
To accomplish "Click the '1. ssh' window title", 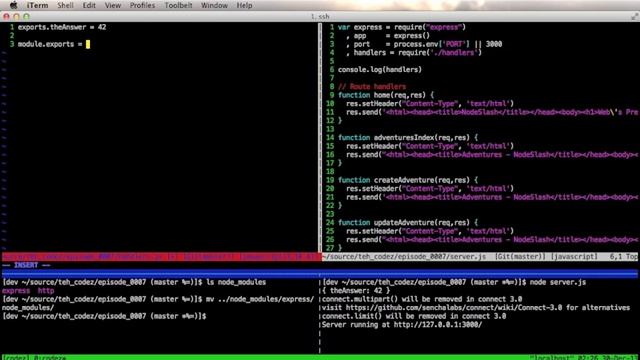I will [320, 16].
